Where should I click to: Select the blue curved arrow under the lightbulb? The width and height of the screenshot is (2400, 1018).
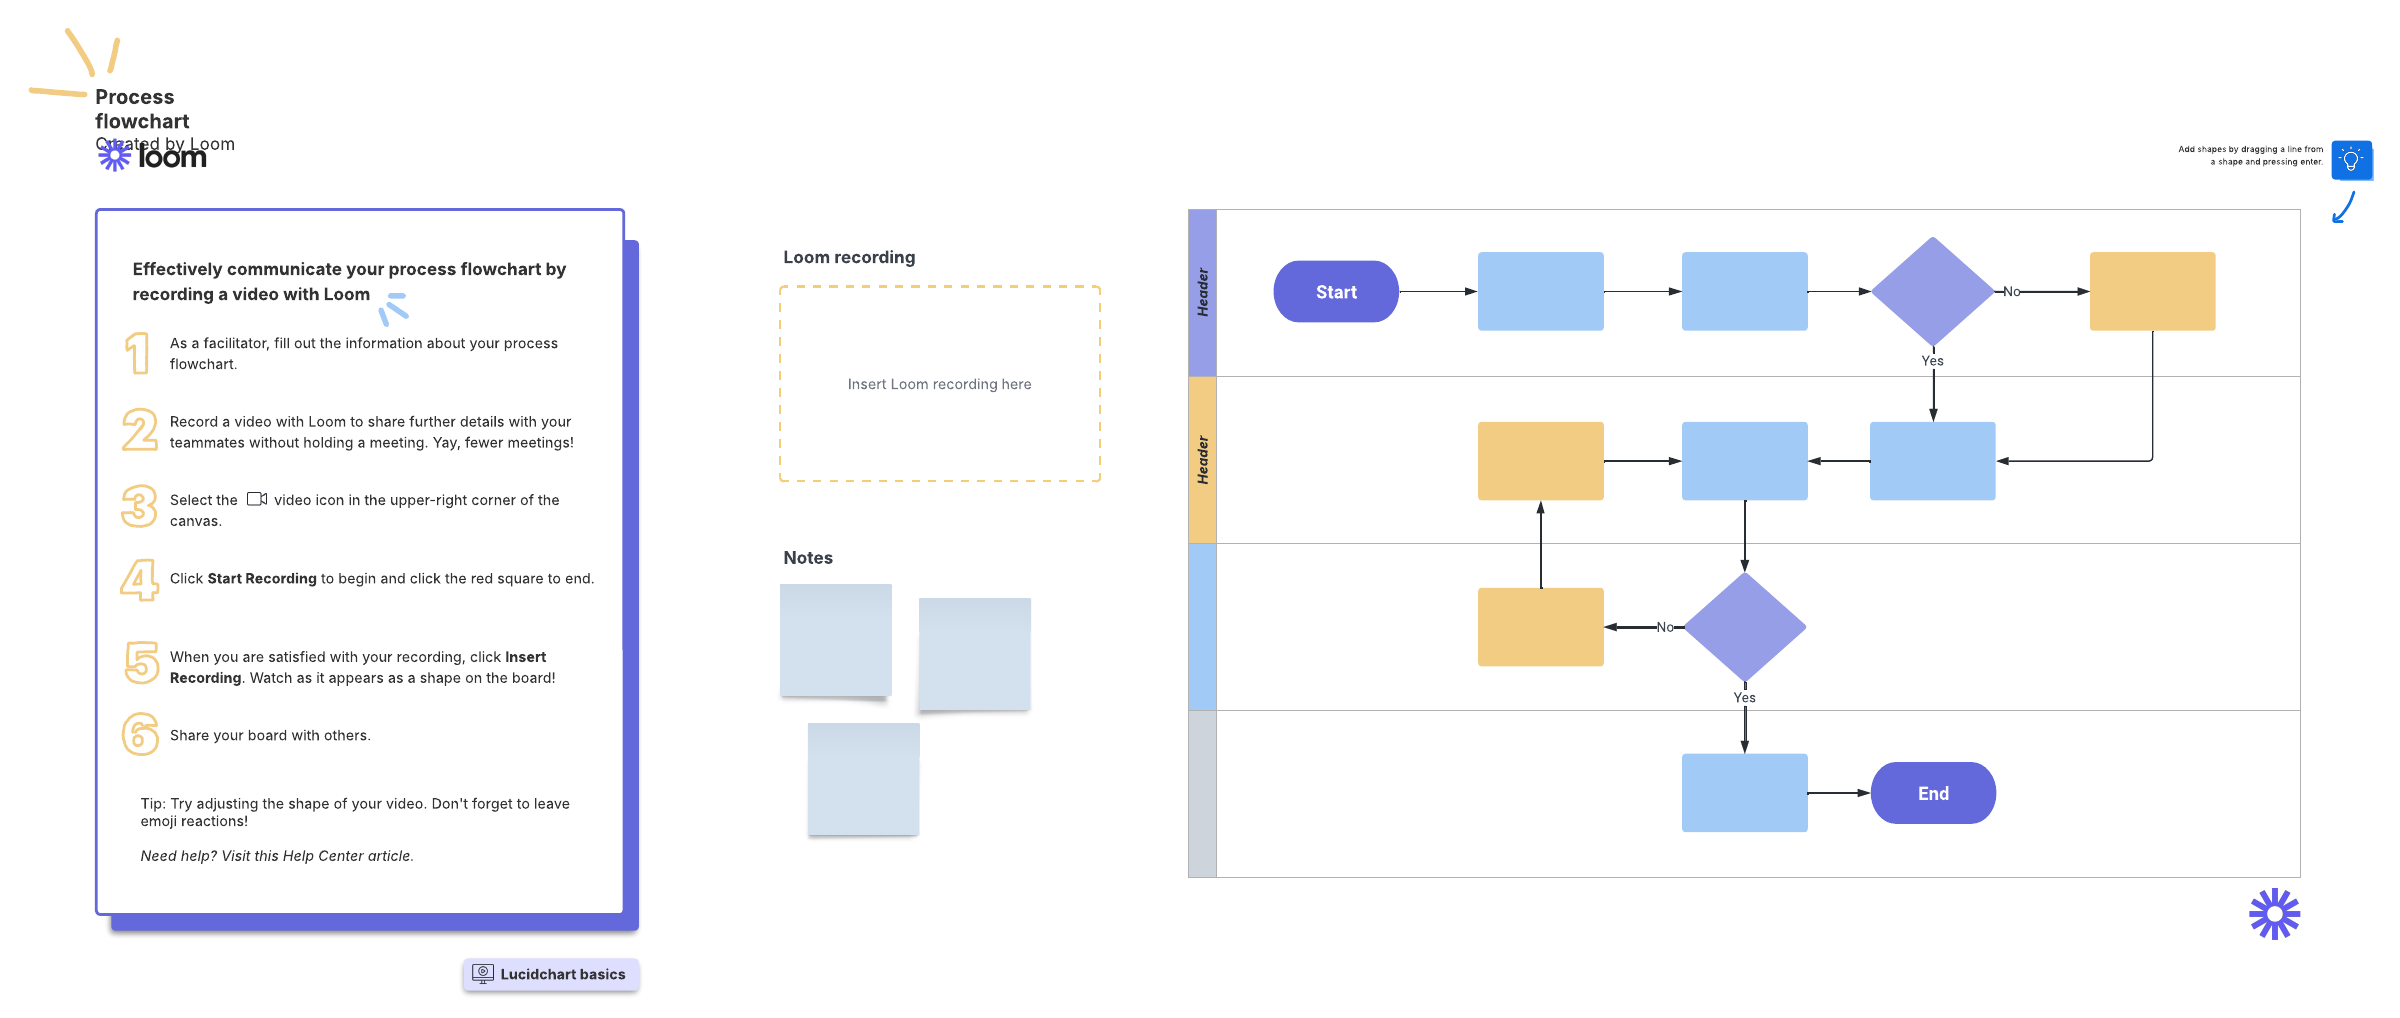click(x=2344, y=208)
